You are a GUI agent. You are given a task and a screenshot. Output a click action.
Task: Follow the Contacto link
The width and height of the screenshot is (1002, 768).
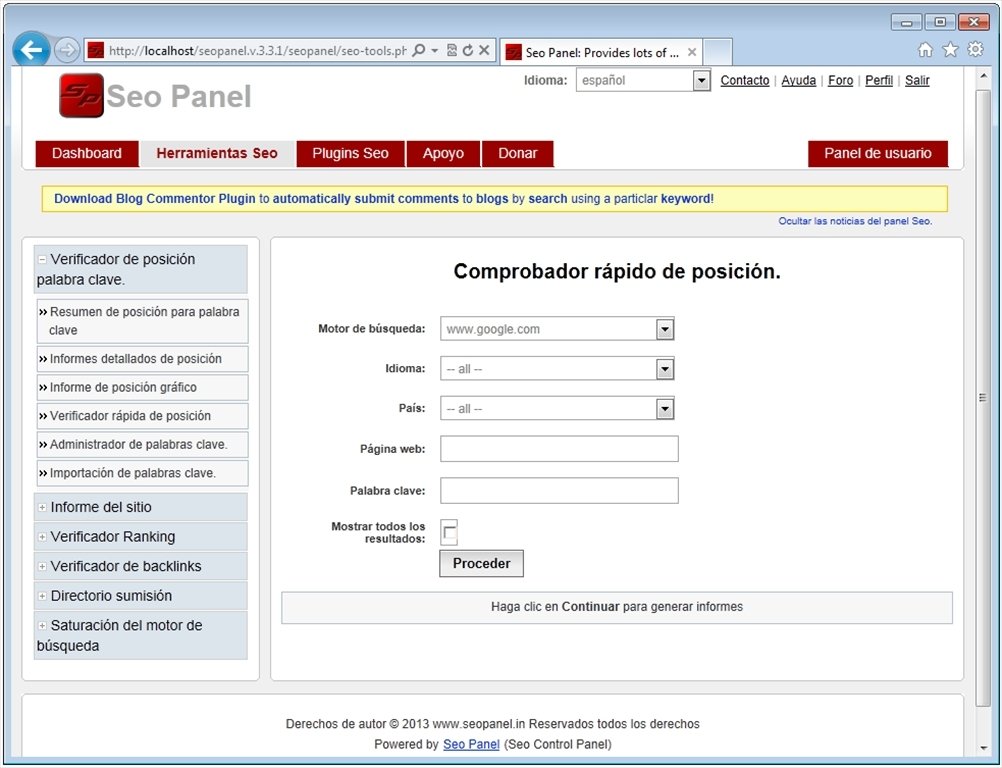tap(744, 81)
